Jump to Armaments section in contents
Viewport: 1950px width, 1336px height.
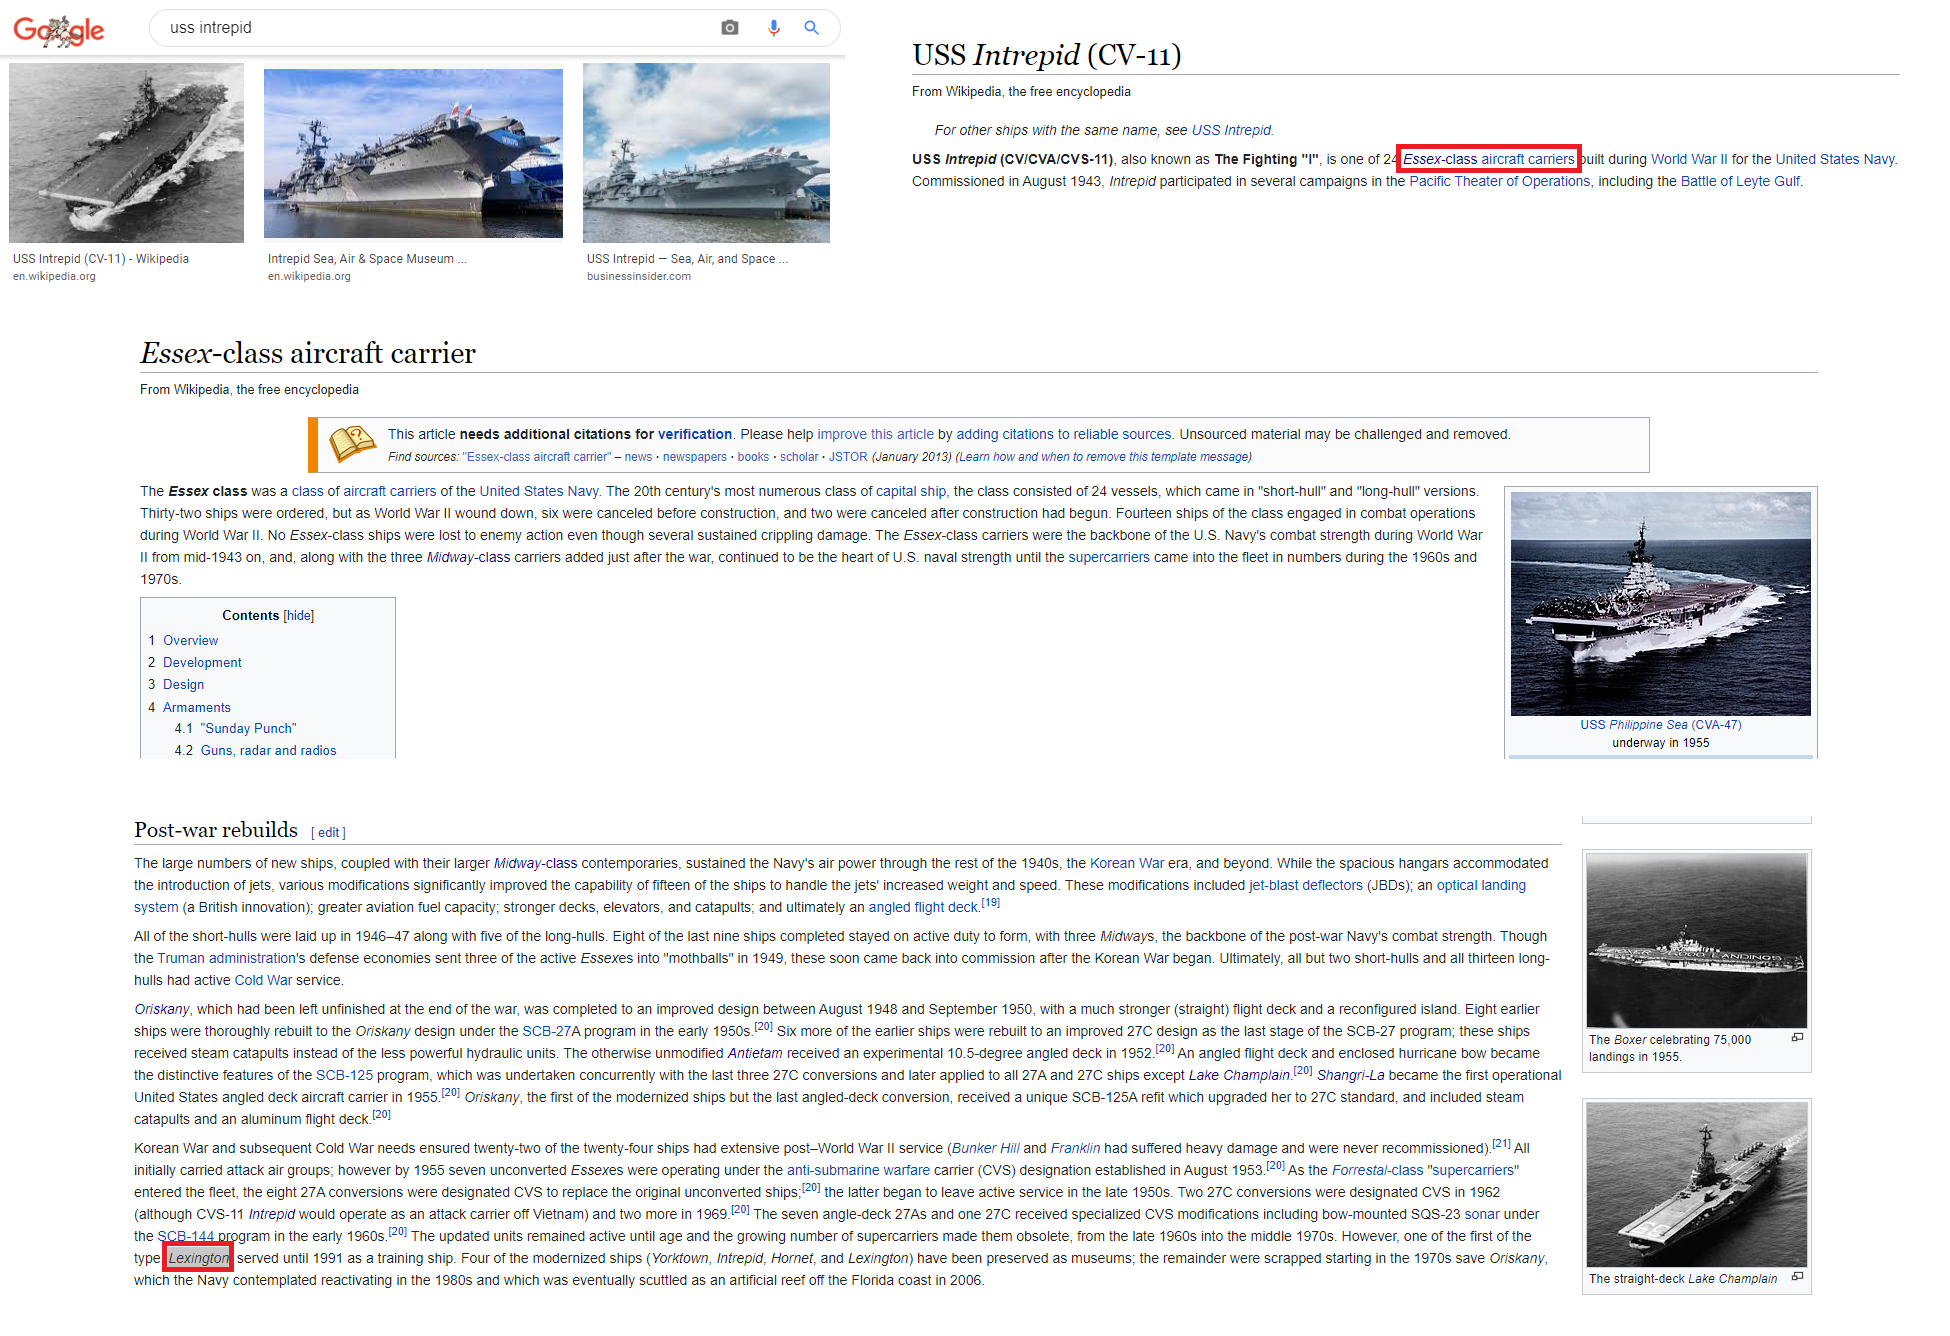coord(196,707)
